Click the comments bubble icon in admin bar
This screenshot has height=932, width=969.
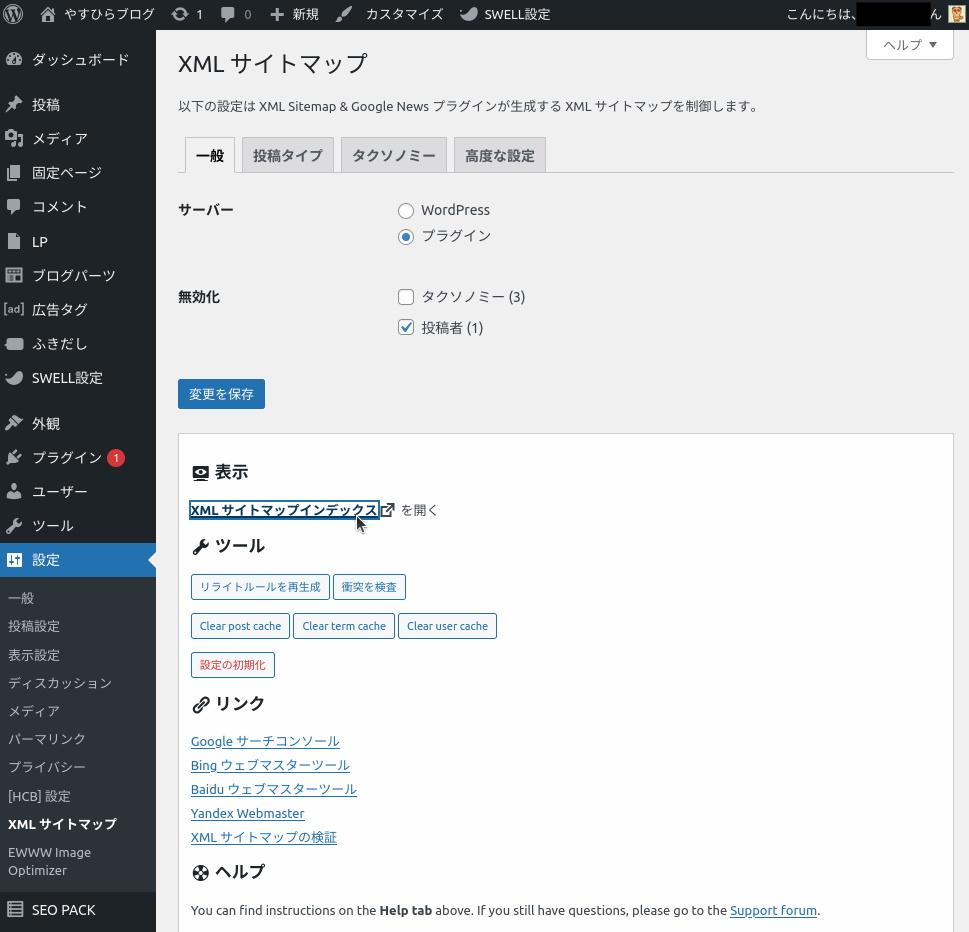pos(228,14)
